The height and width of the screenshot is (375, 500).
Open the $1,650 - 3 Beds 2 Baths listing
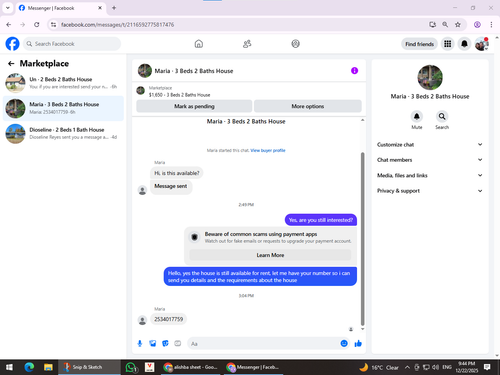pos(179,95)
